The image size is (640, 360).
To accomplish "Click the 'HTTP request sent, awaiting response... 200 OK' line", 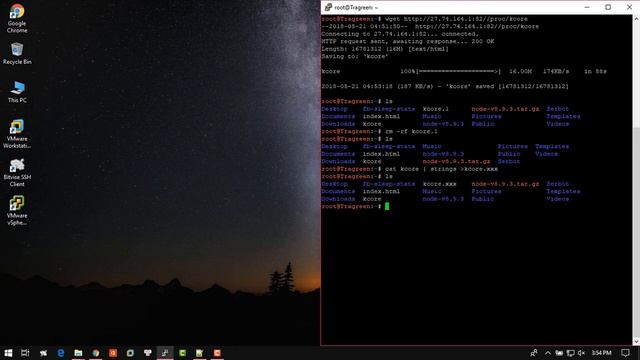I will [407, 41].
